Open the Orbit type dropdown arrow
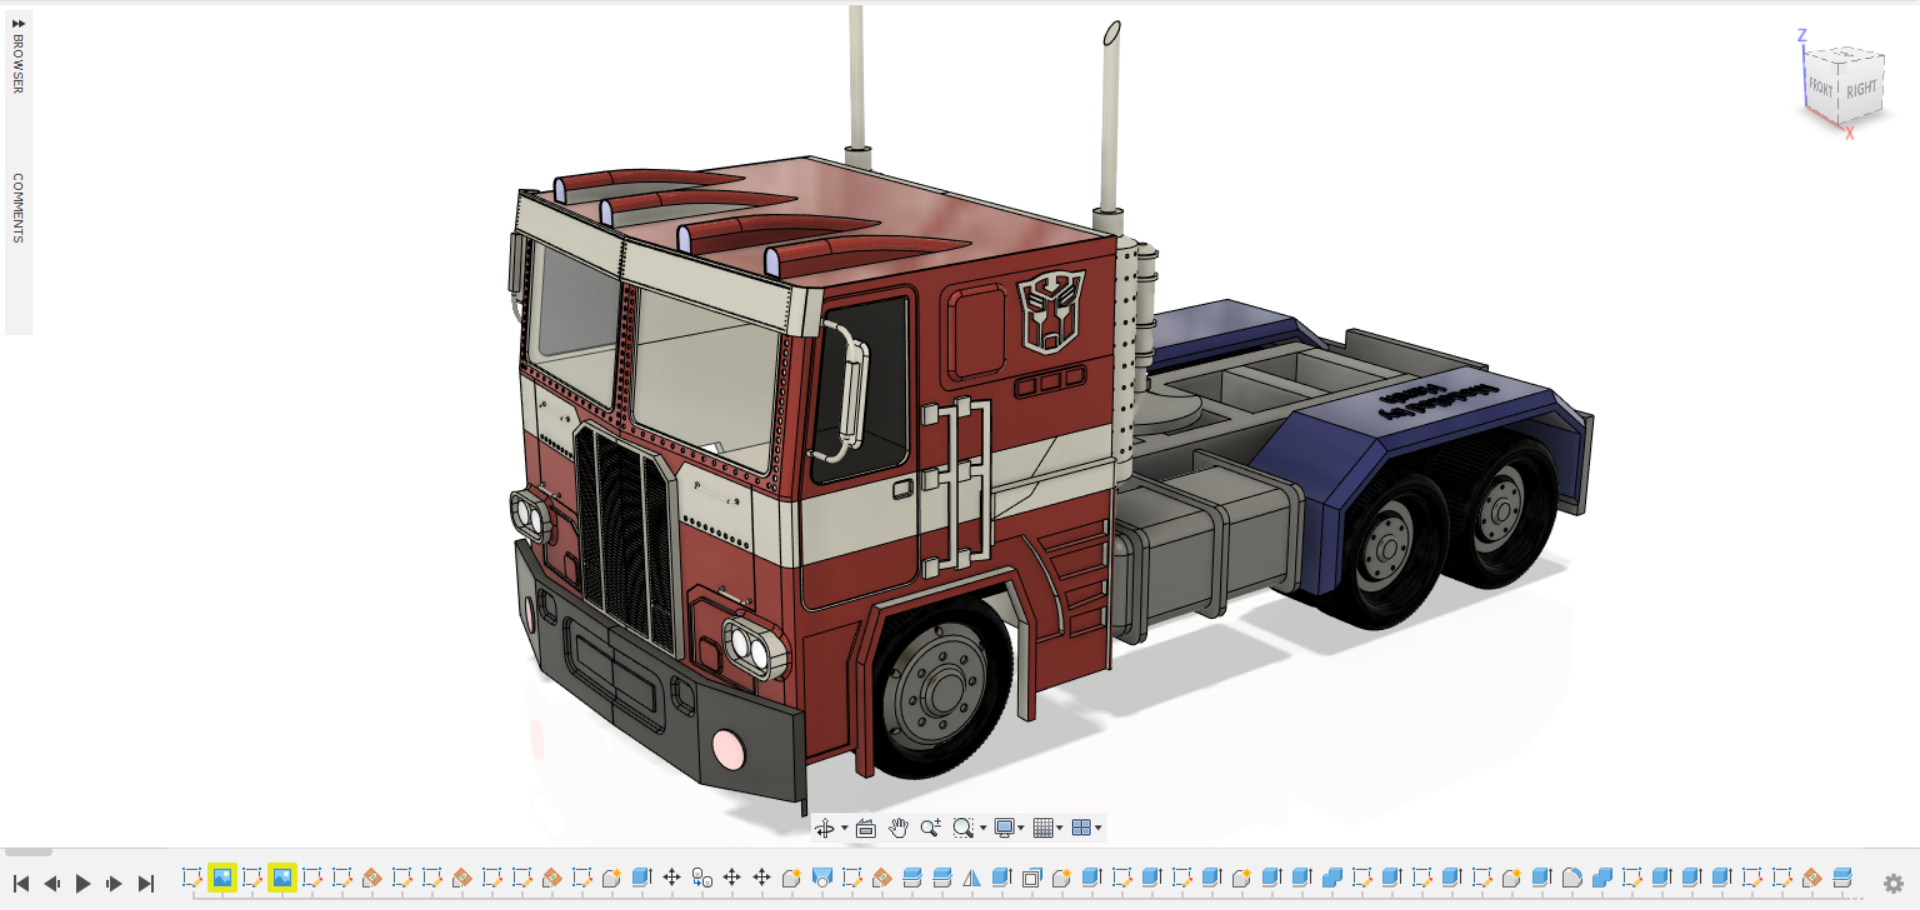This screenshot has height=910, width=1920. pos(844,828)
